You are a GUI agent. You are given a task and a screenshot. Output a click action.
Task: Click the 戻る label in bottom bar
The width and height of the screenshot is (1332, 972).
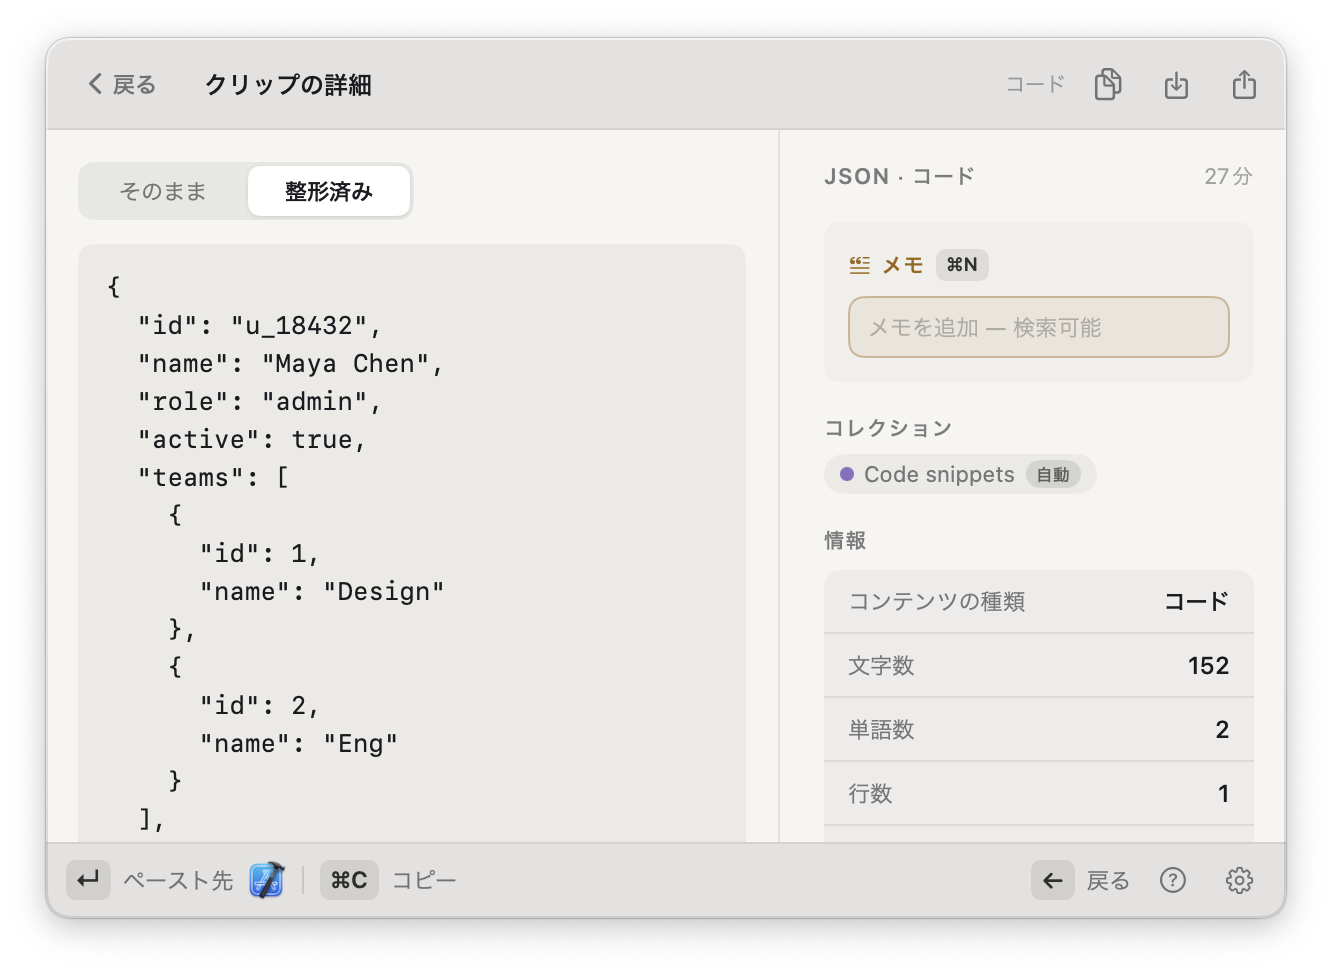[x=1108, y=880]
